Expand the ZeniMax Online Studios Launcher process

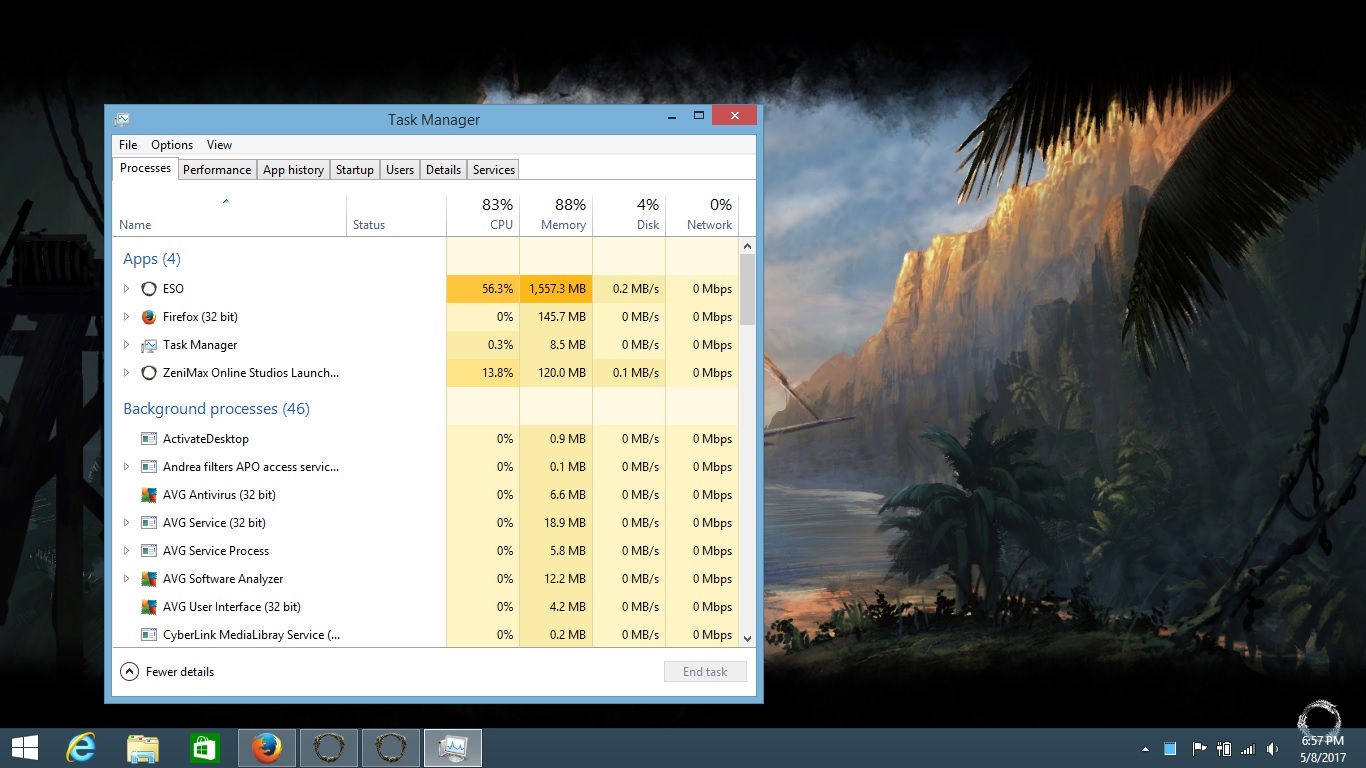click(126, 372)
